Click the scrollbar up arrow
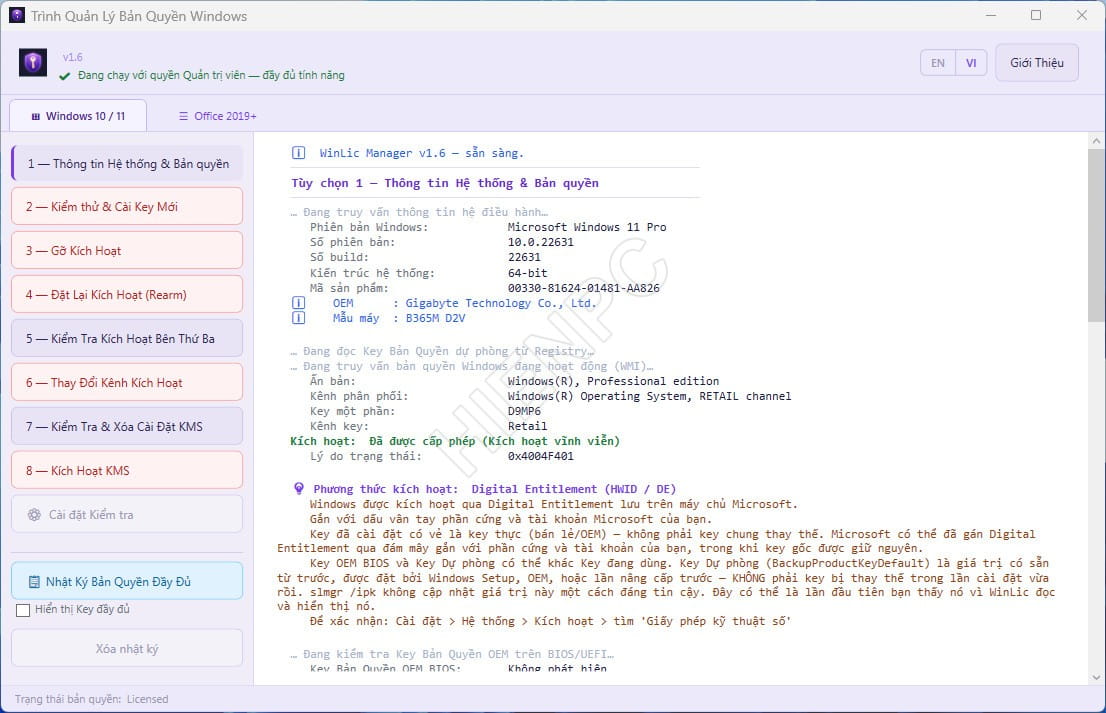1106x713 pixels. 1096,141
